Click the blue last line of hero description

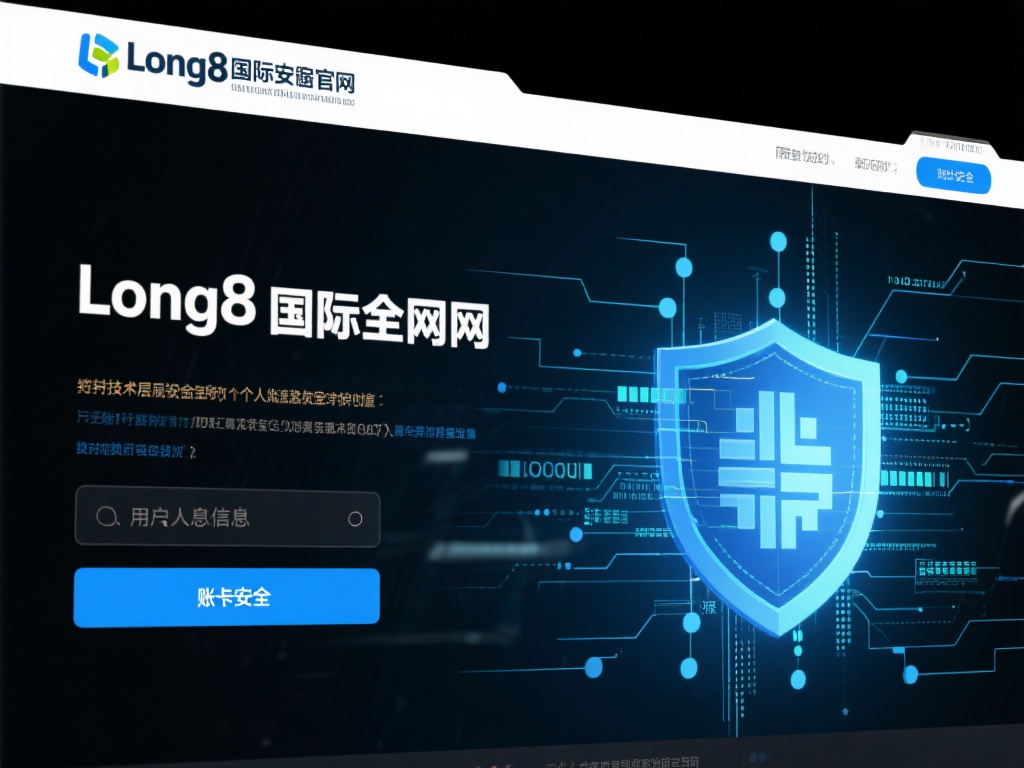(136, 449)
